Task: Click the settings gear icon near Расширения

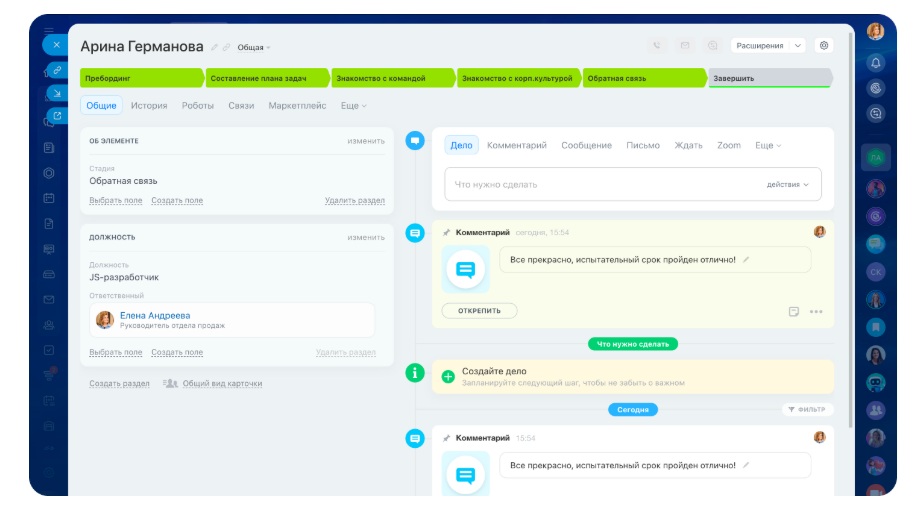Action: [x=823, y=45]
